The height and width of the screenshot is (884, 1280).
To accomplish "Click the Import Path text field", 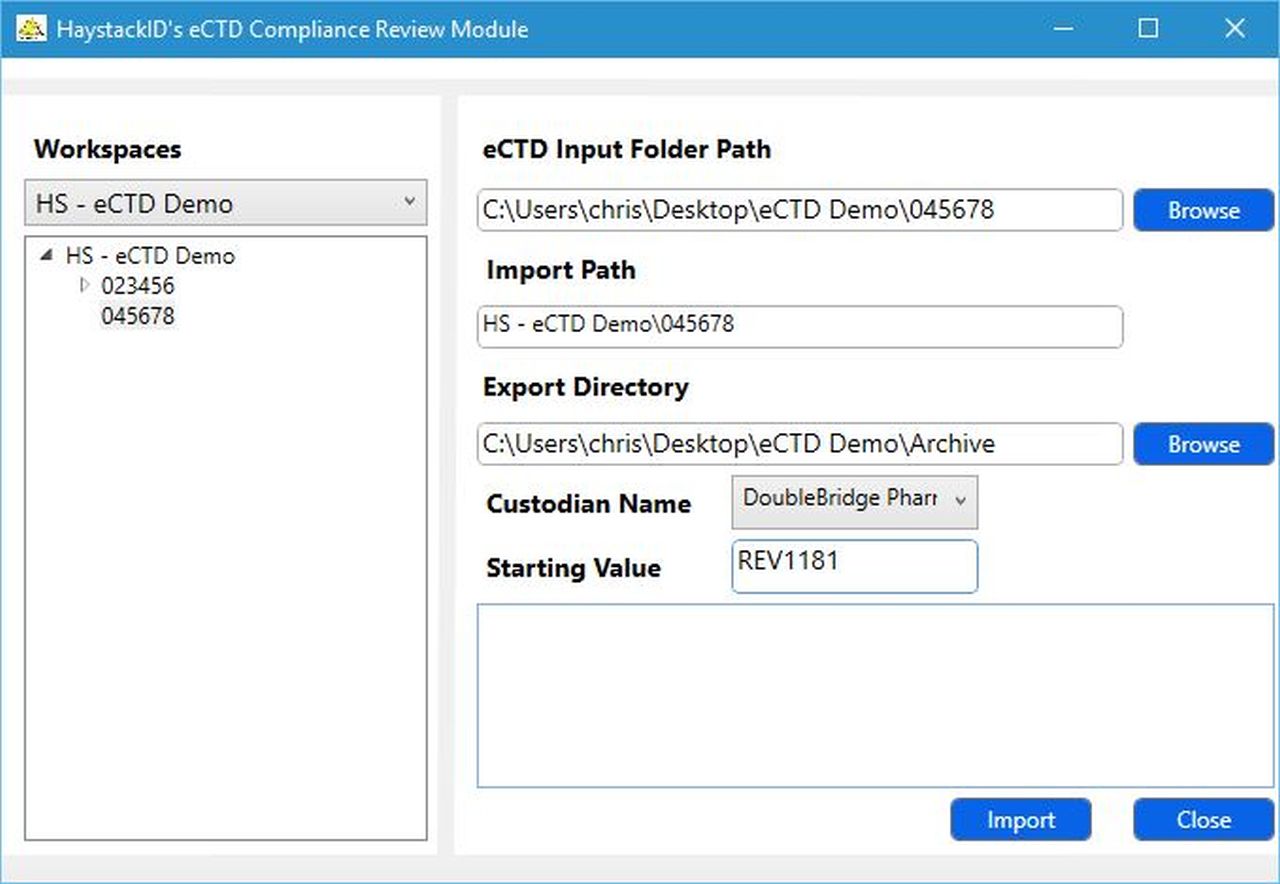I will [798, 327].
